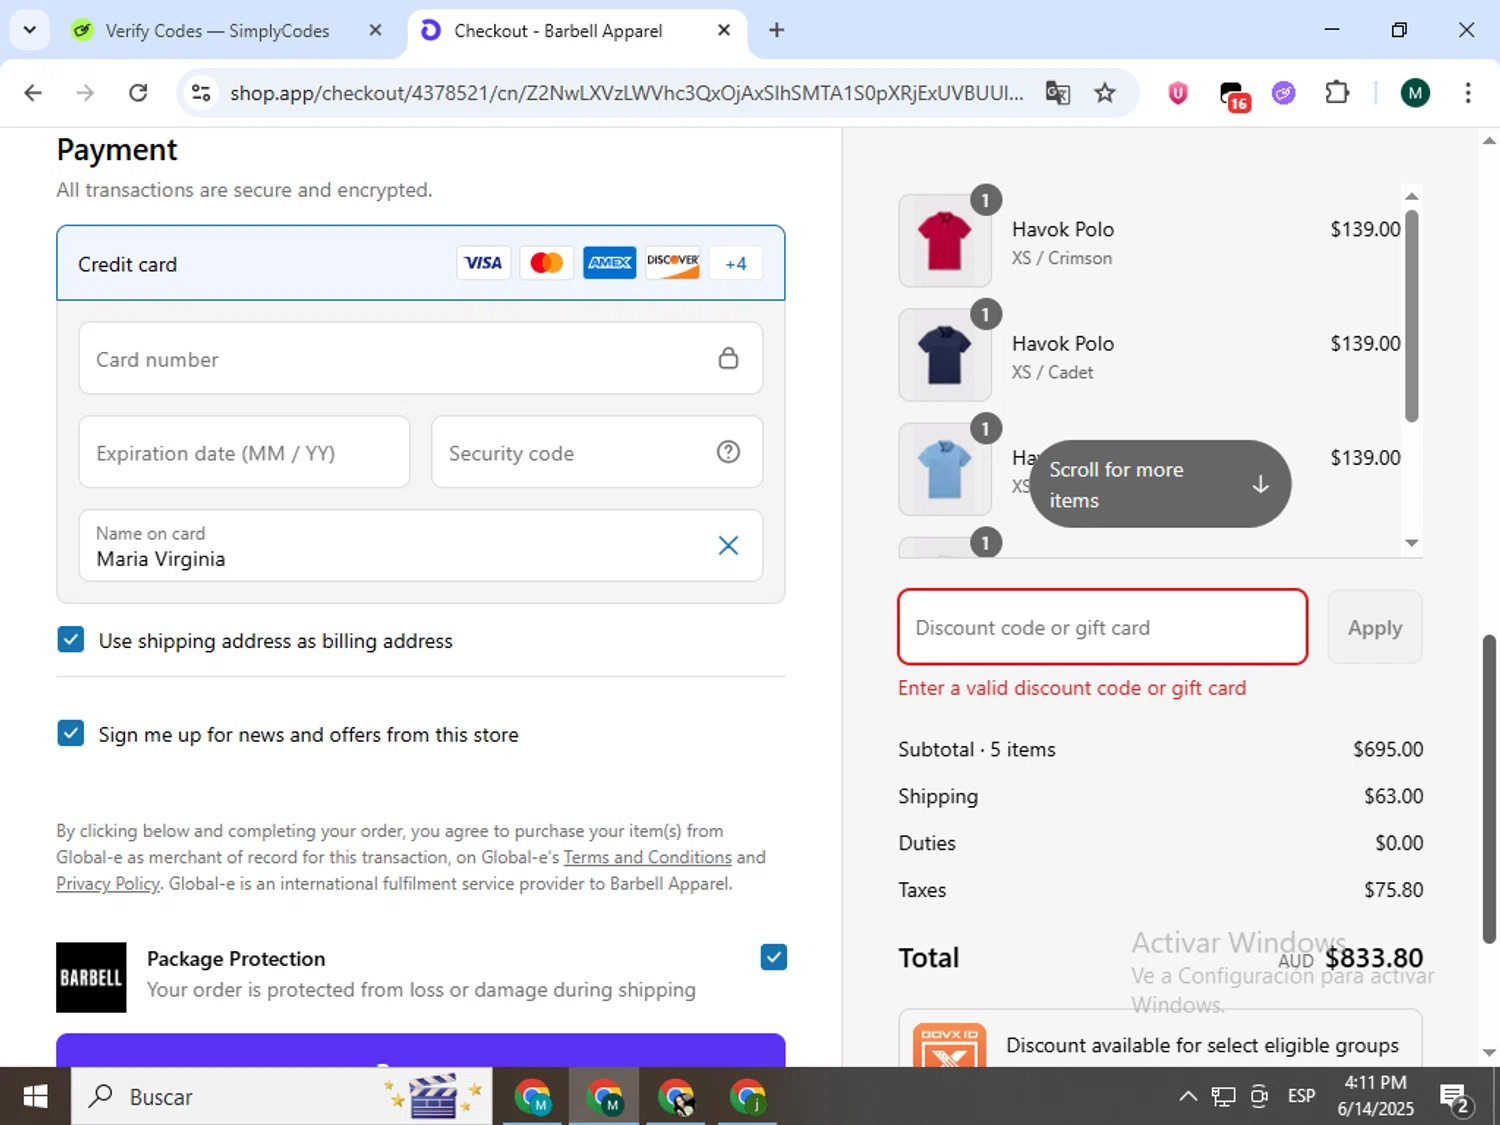1500x1125 pixels.
Task: Focus the Security code field
Action: [597, 452]
